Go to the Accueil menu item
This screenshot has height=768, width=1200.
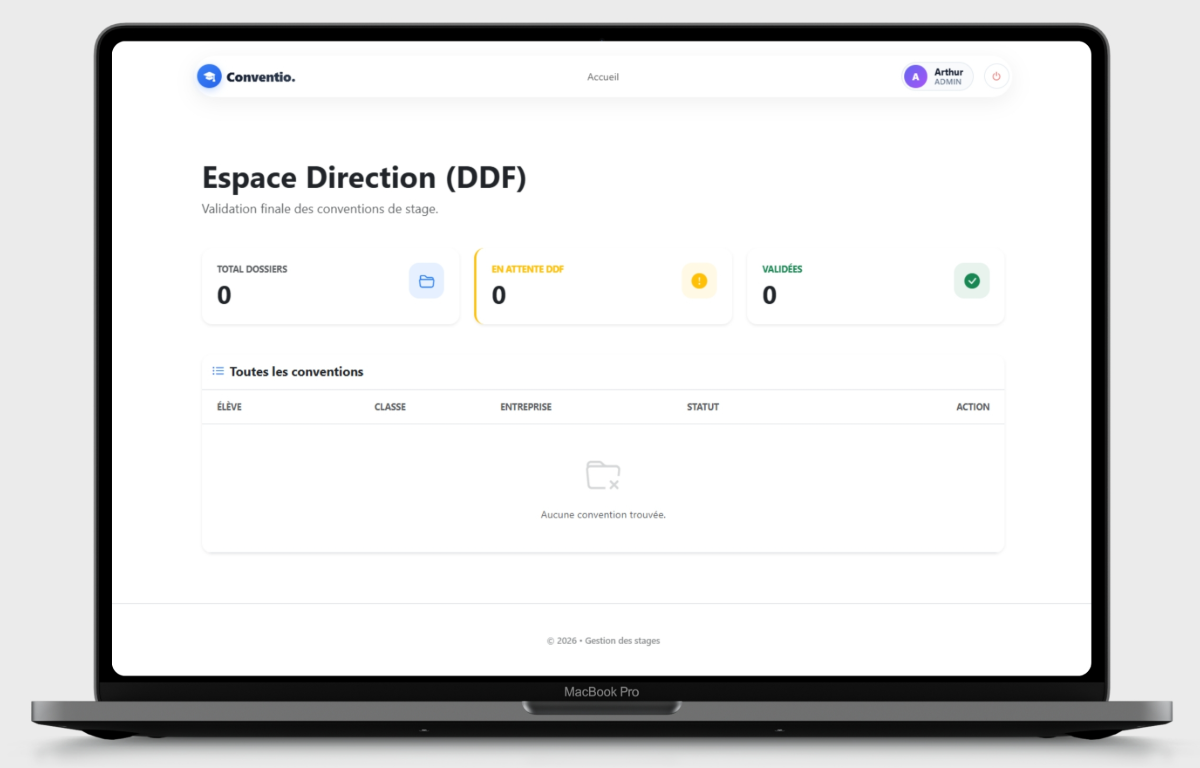pyautogui.click(x=603, y=77)
